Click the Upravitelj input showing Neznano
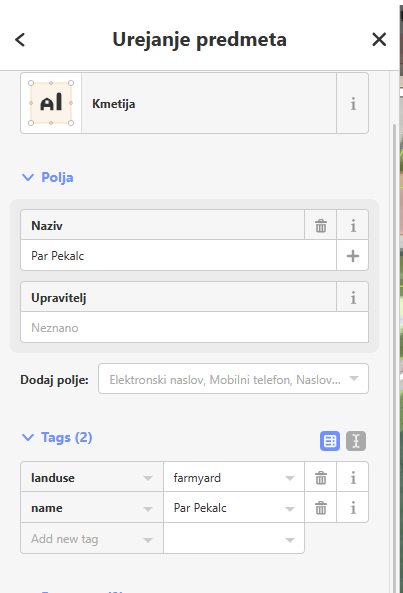Image resolution: width=403 pixels, height=593 pixels. [194, 328]
